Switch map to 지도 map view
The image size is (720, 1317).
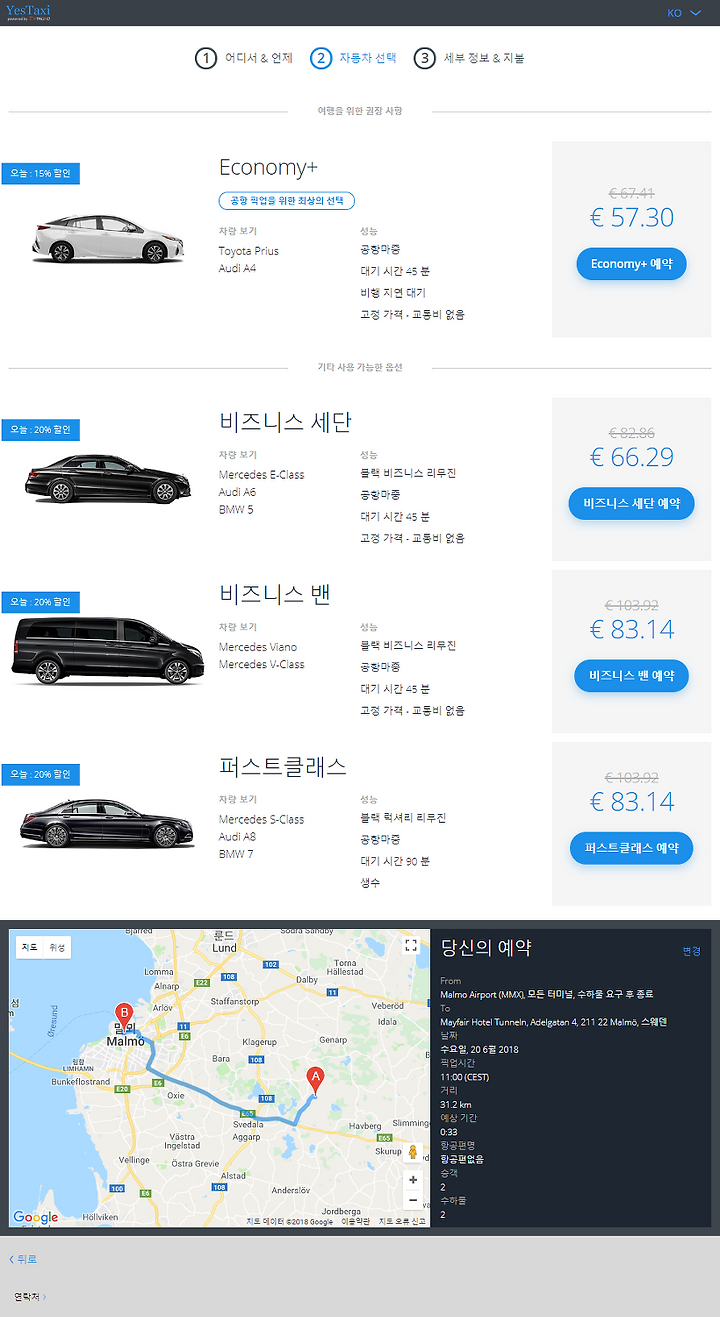click(30, 947)
